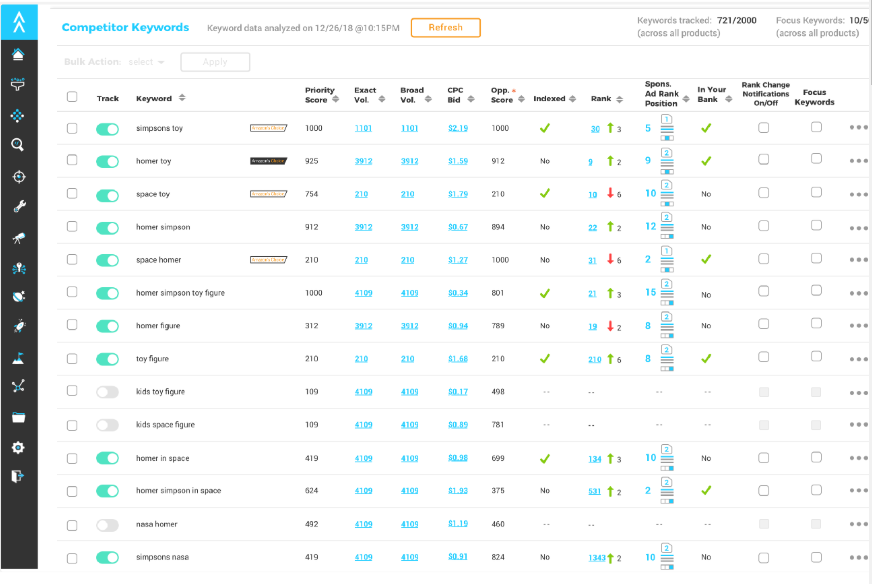Click the Refresh button

pos(445,28)
